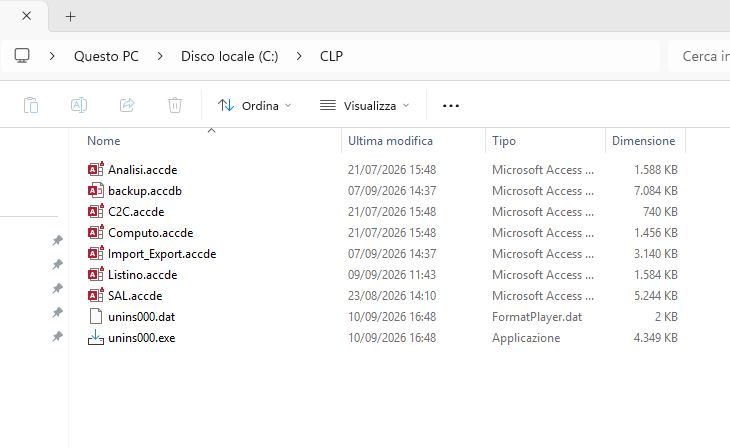Click date 23/08/2026 14:10
This screenshot has height=448, width=730.
(x=392, y=295)
